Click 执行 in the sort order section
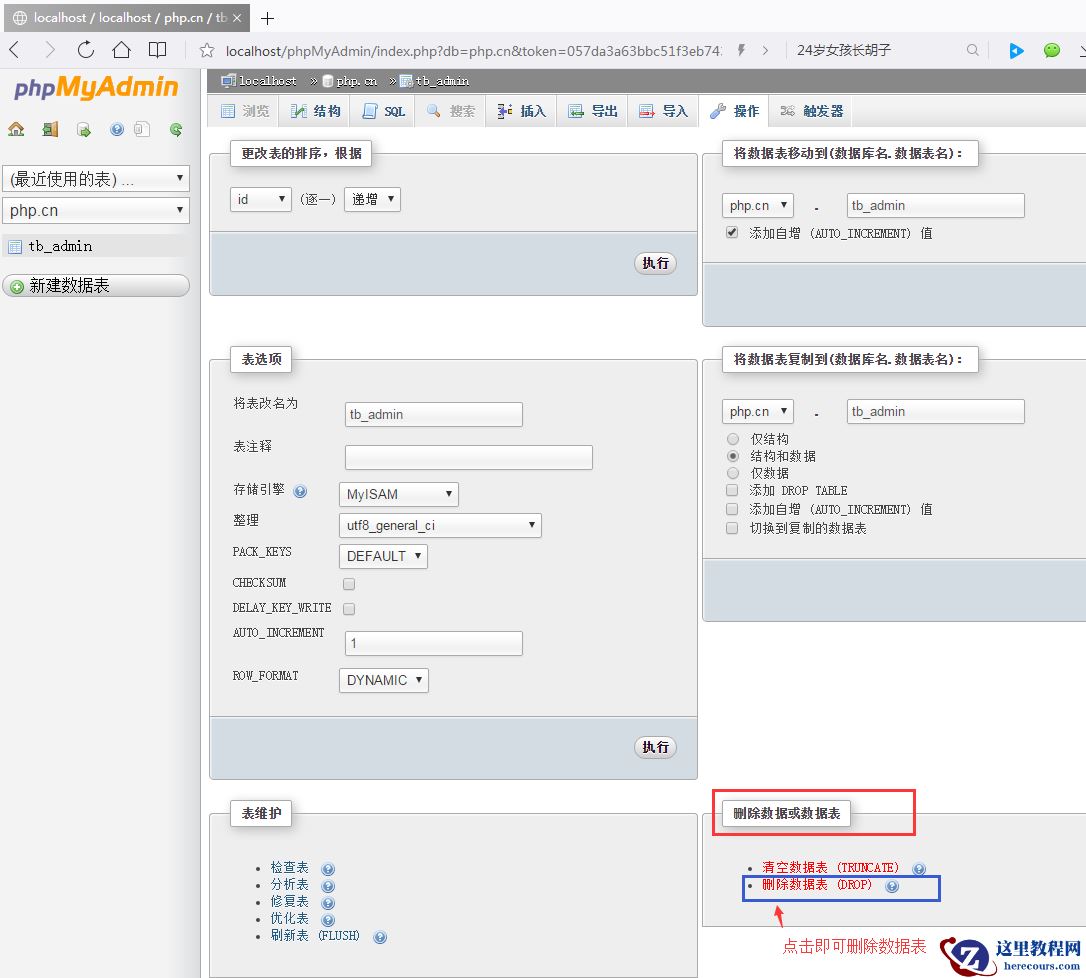 [x=655, y=263]
